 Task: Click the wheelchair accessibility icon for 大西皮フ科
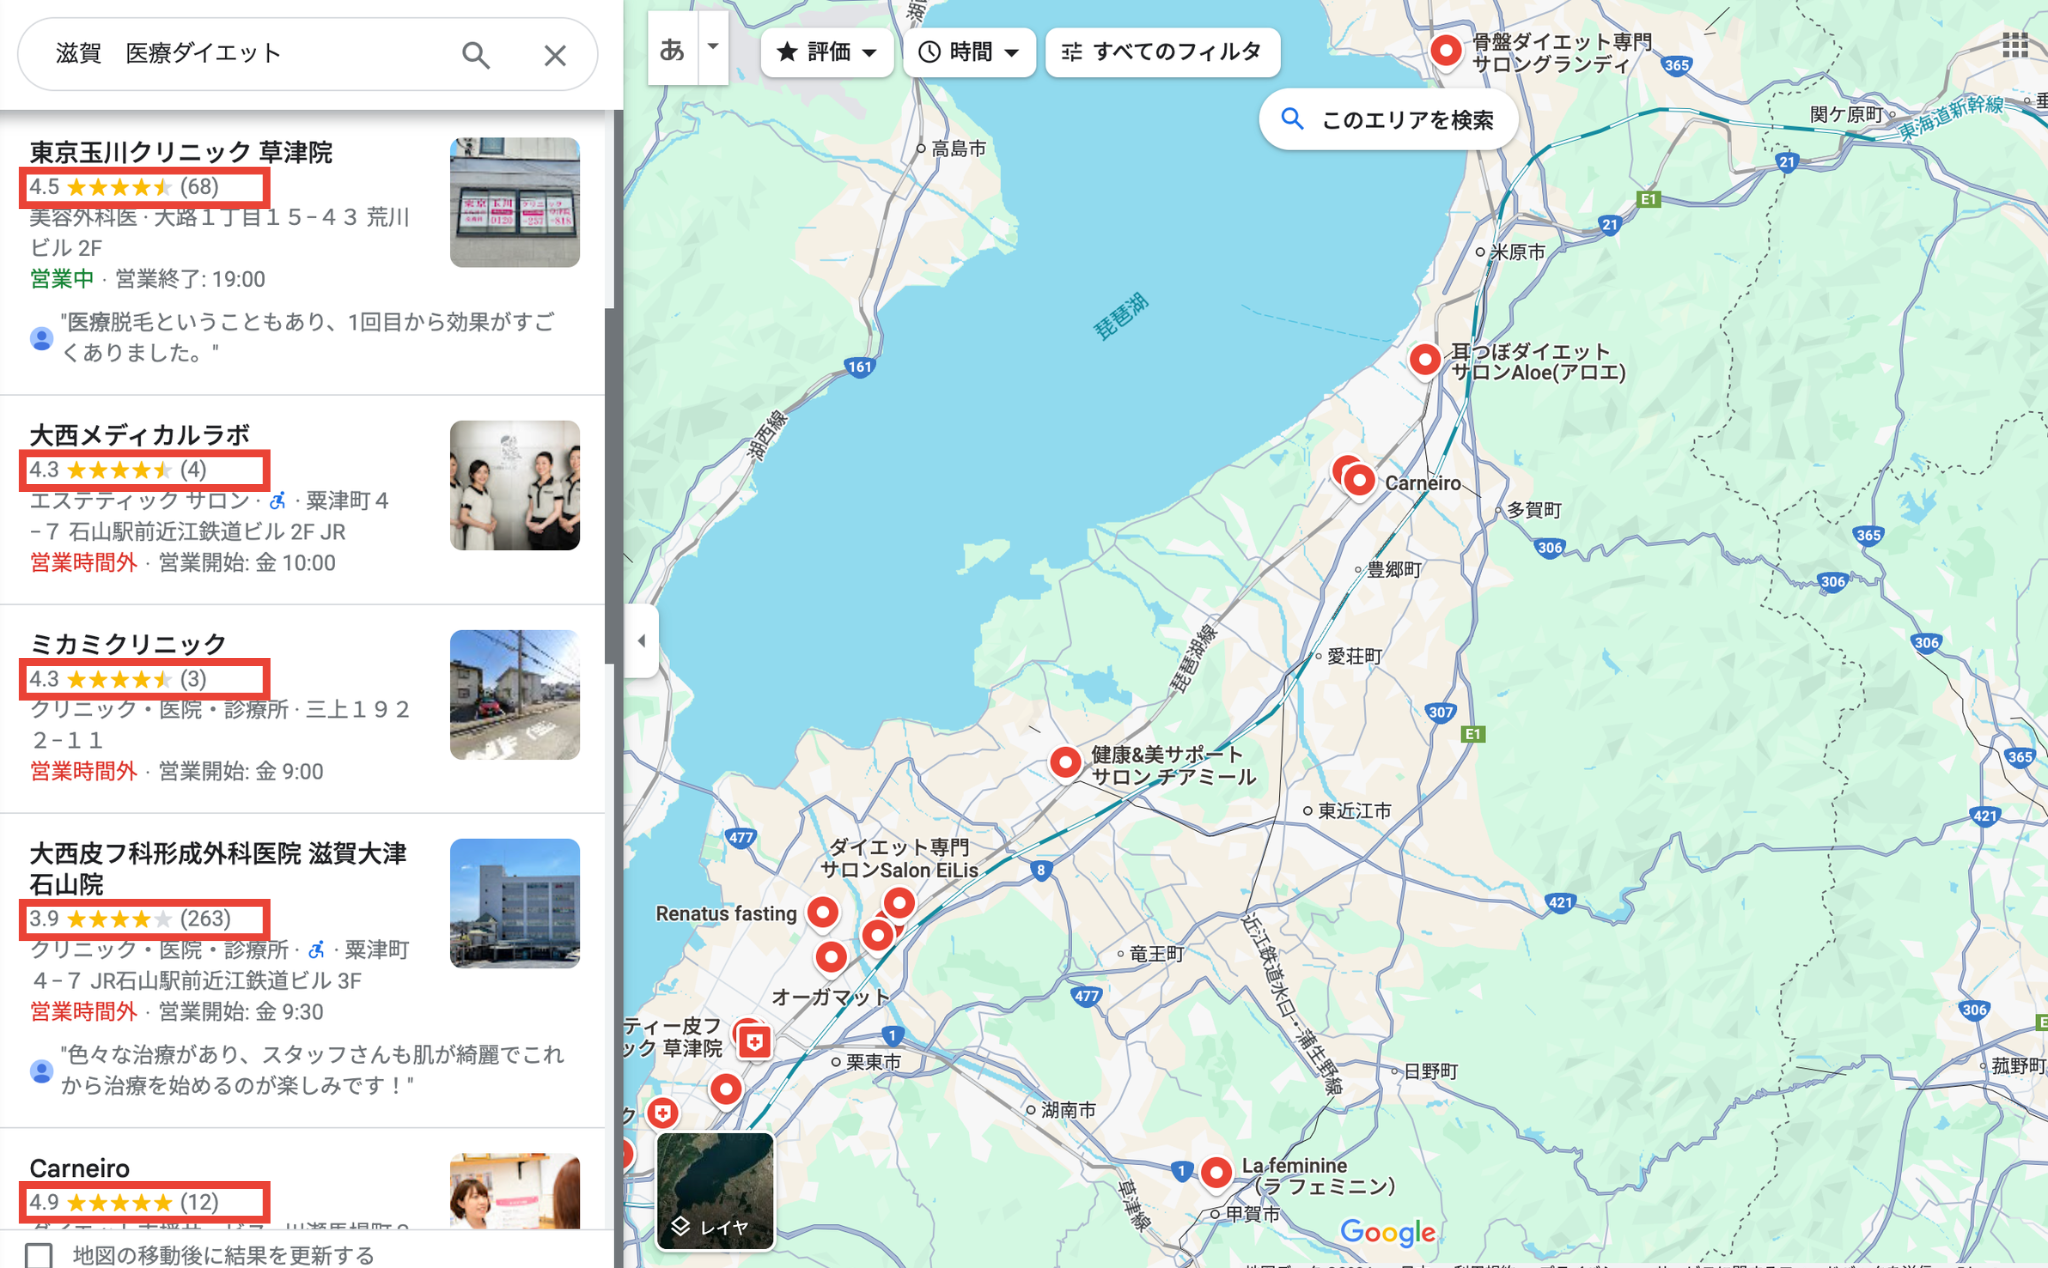click(x=317, y=950)
